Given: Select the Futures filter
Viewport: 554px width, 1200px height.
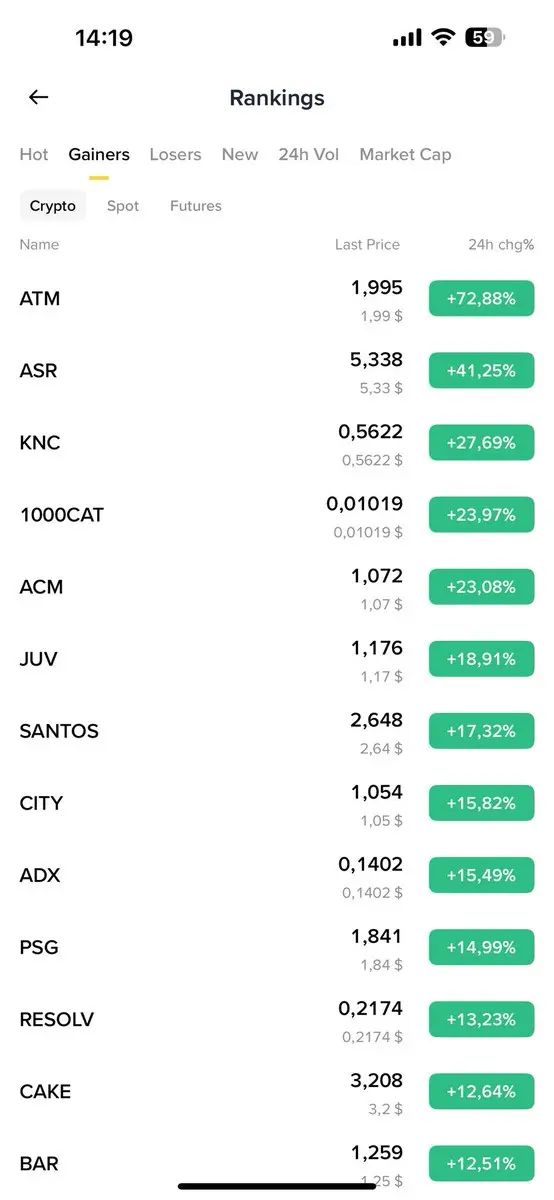Looking at the screenshot, I should pyautogui.click(x=196, y=206).
